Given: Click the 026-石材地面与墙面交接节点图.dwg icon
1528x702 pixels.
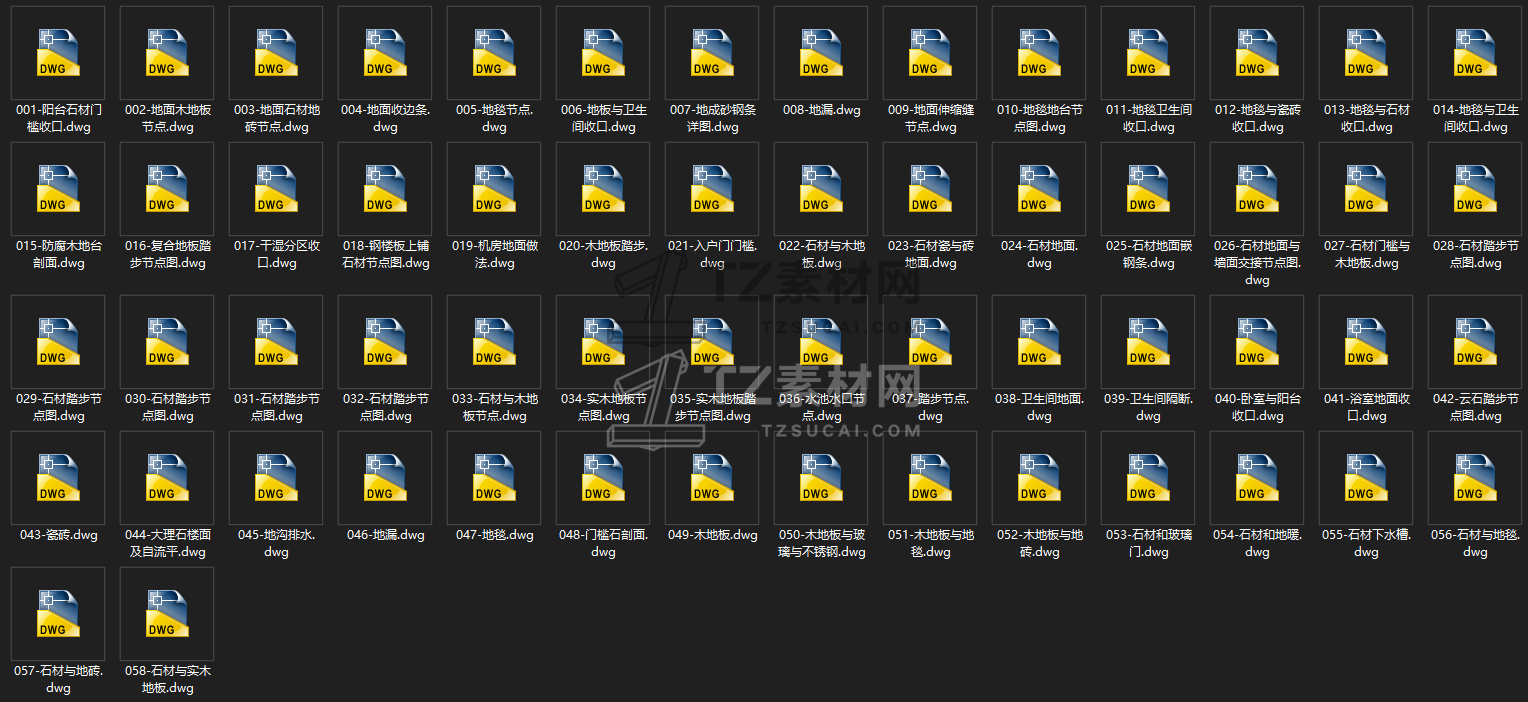Looking at the screenshot, I should 1257,189.
